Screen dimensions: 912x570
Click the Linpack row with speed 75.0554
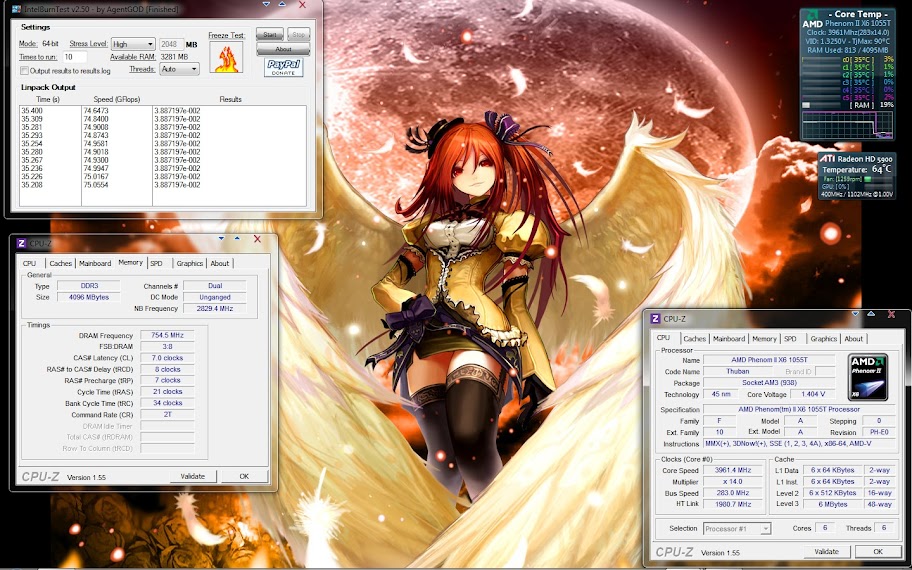point(163,185)
